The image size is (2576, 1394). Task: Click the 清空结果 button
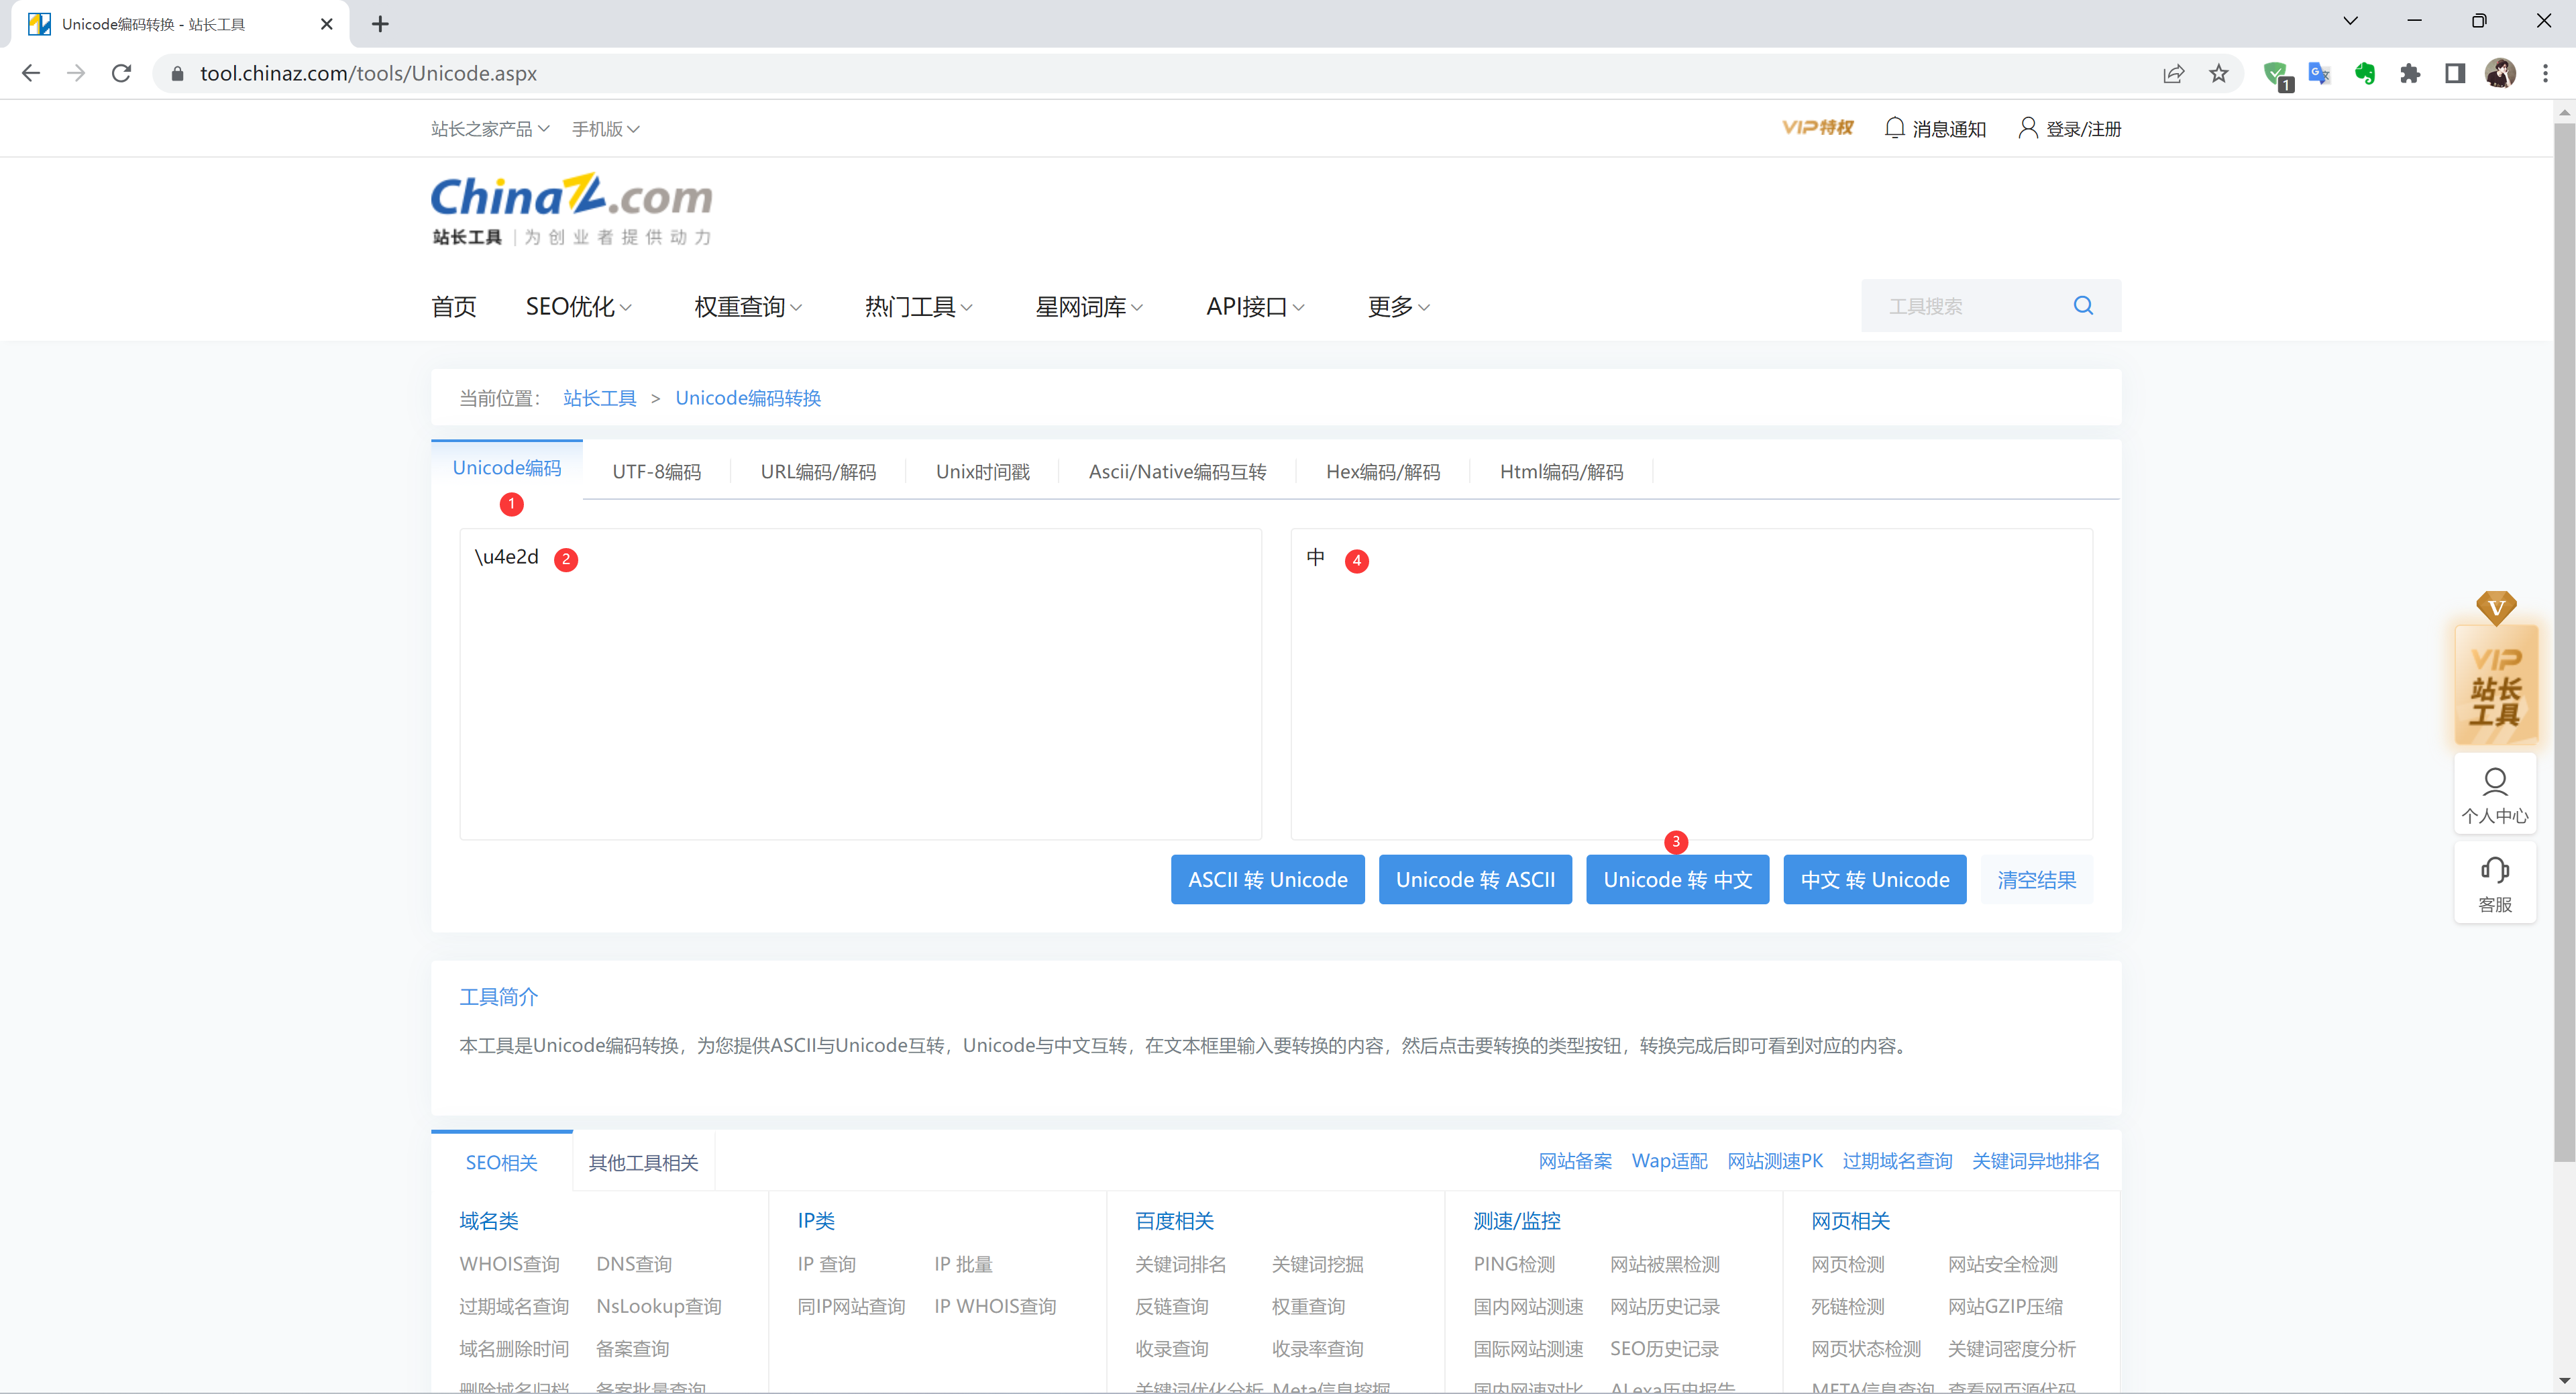pos(2036,879)
